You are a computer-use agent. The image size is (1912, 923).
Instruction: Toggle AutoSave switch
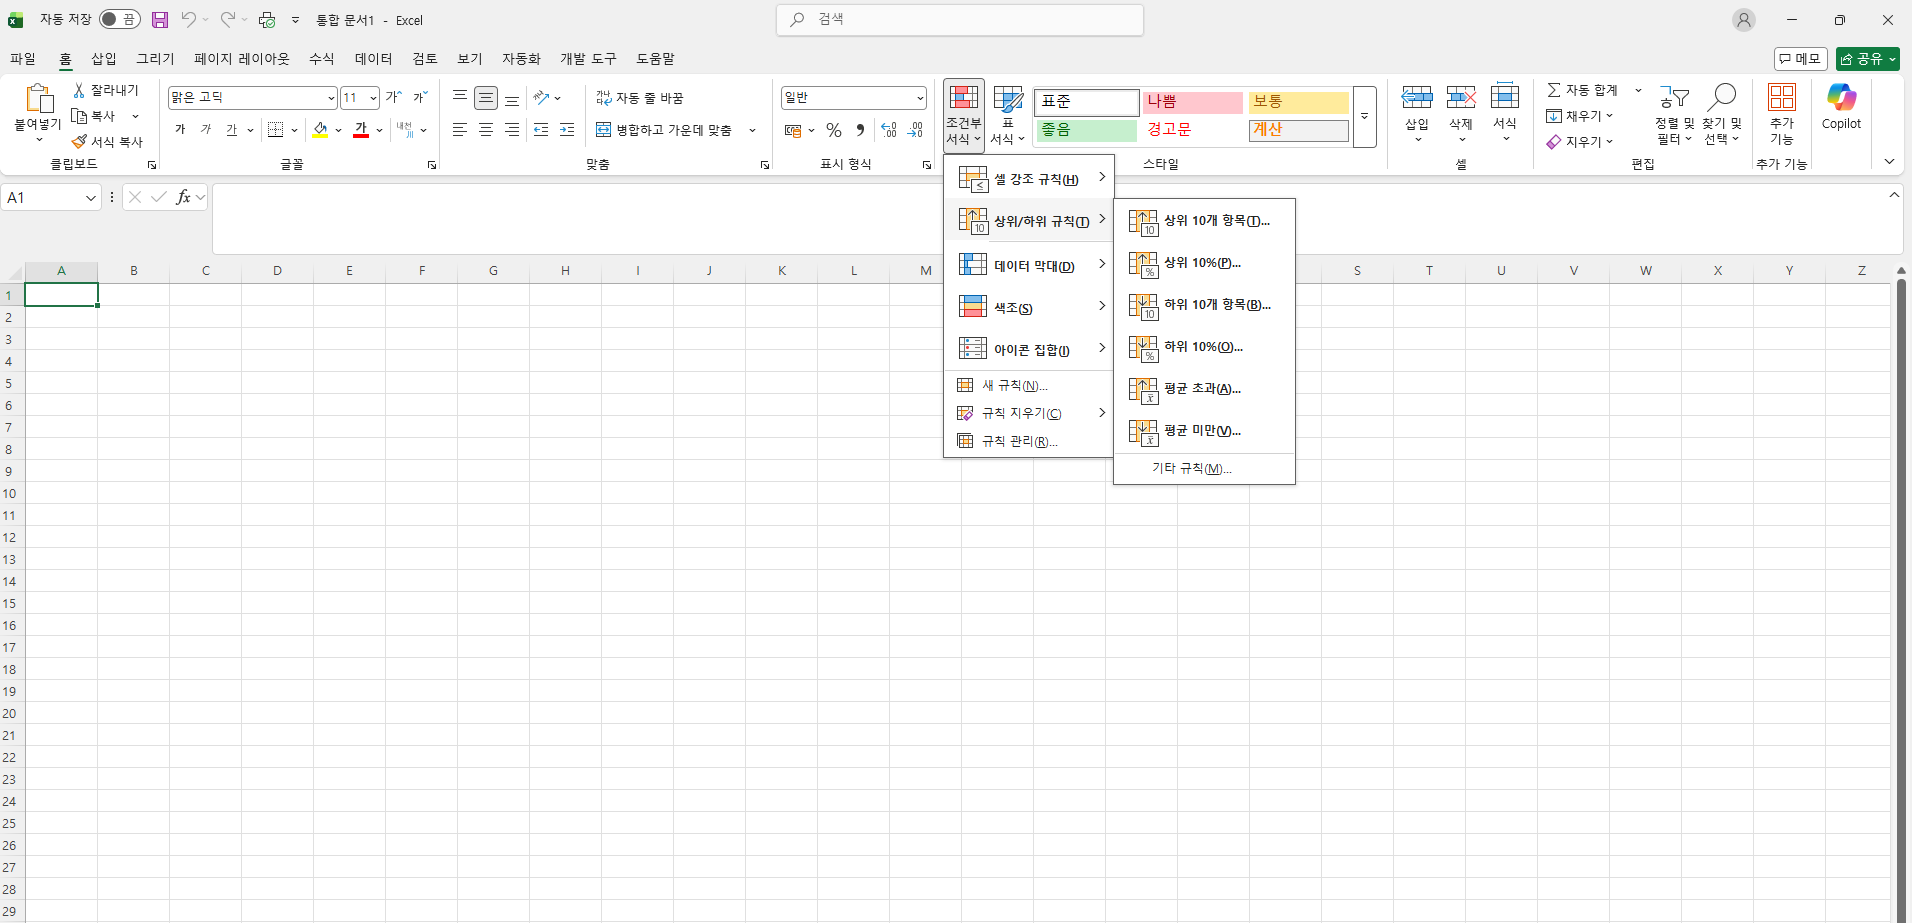pos(119,19)
